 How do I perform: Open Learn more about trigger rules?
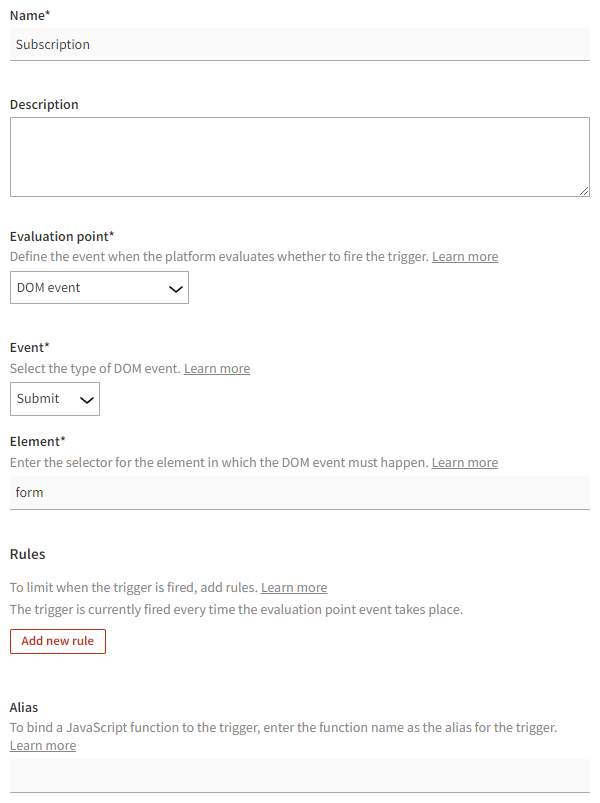tap(293, 587)
